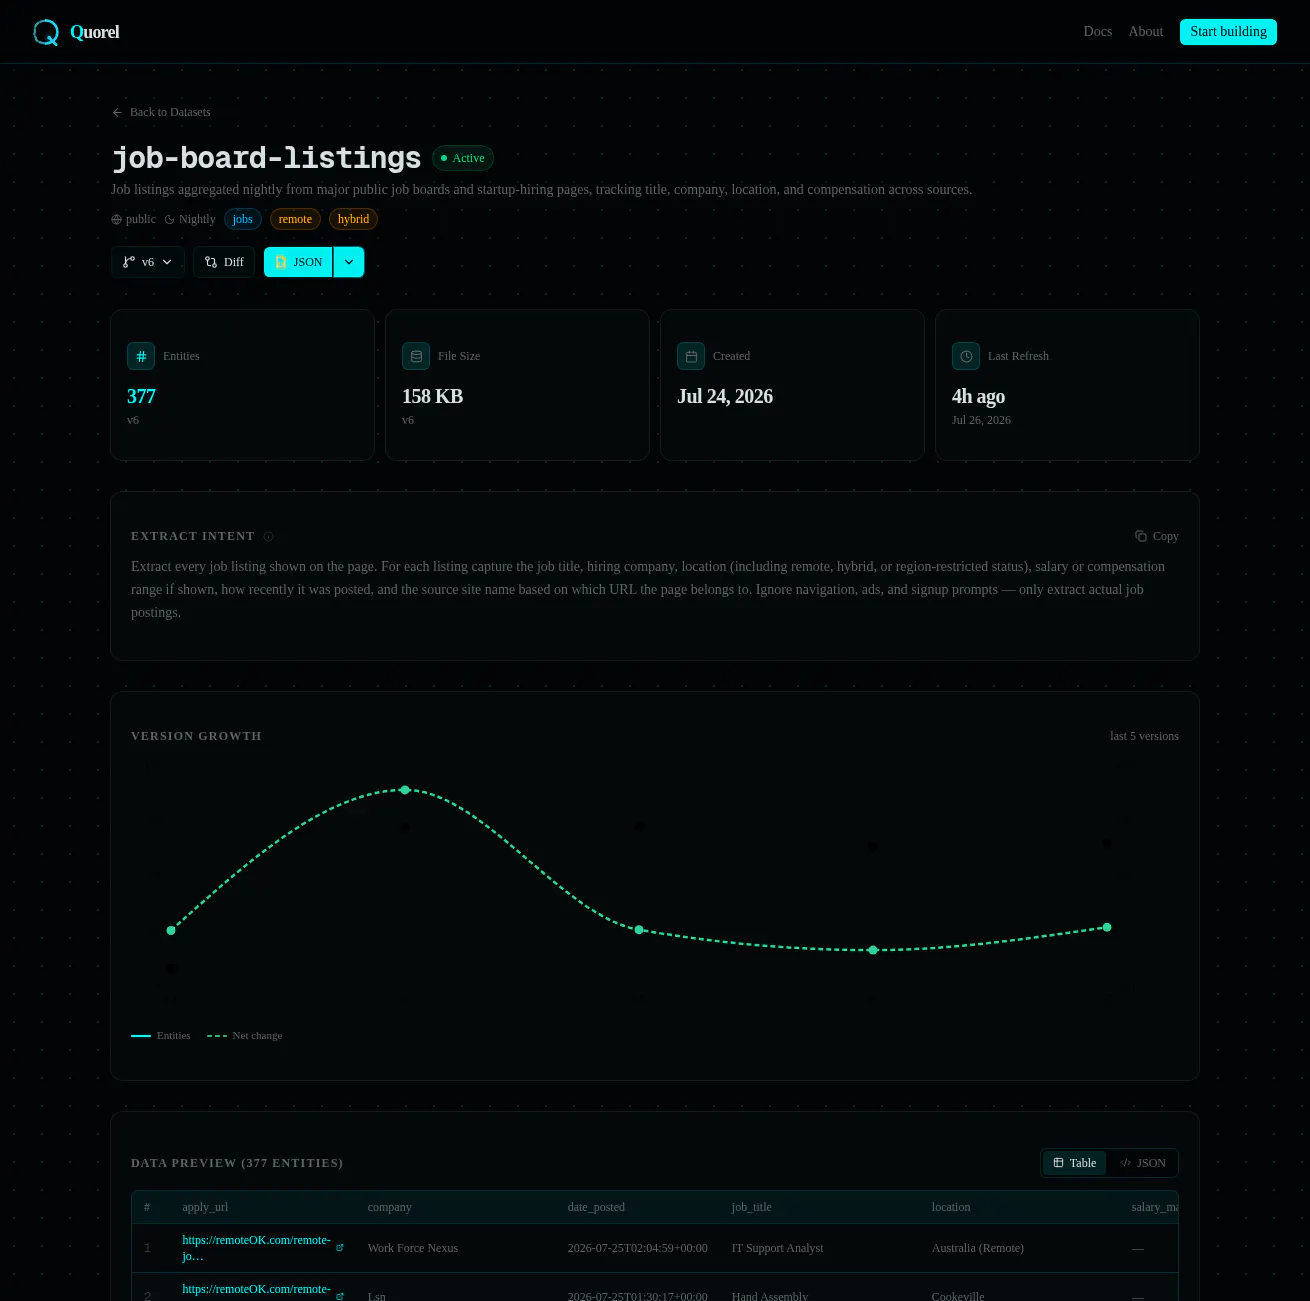
Task: Click the Quorel logo icon
Action: [x=46, y=32]
